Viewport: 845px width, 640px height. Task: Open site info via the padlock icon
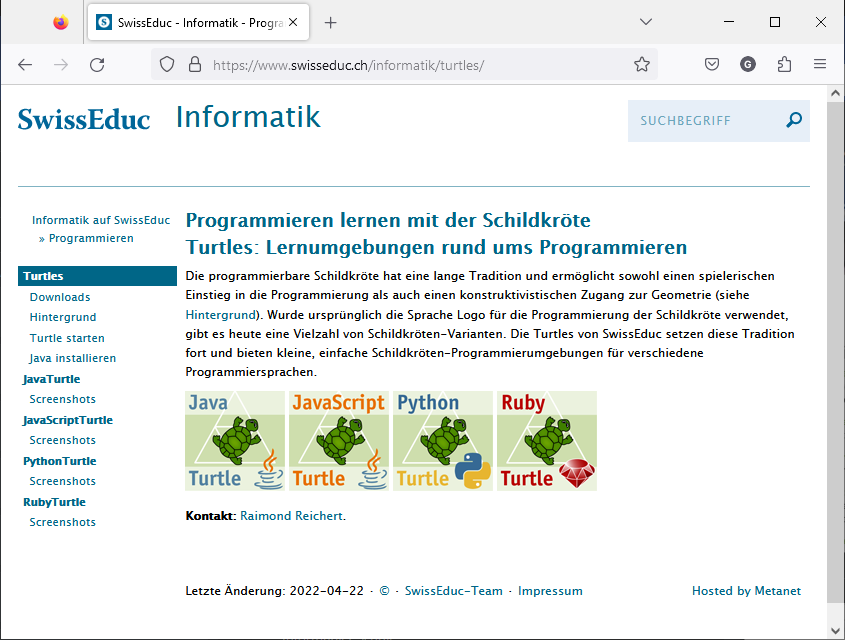(193, 63)
